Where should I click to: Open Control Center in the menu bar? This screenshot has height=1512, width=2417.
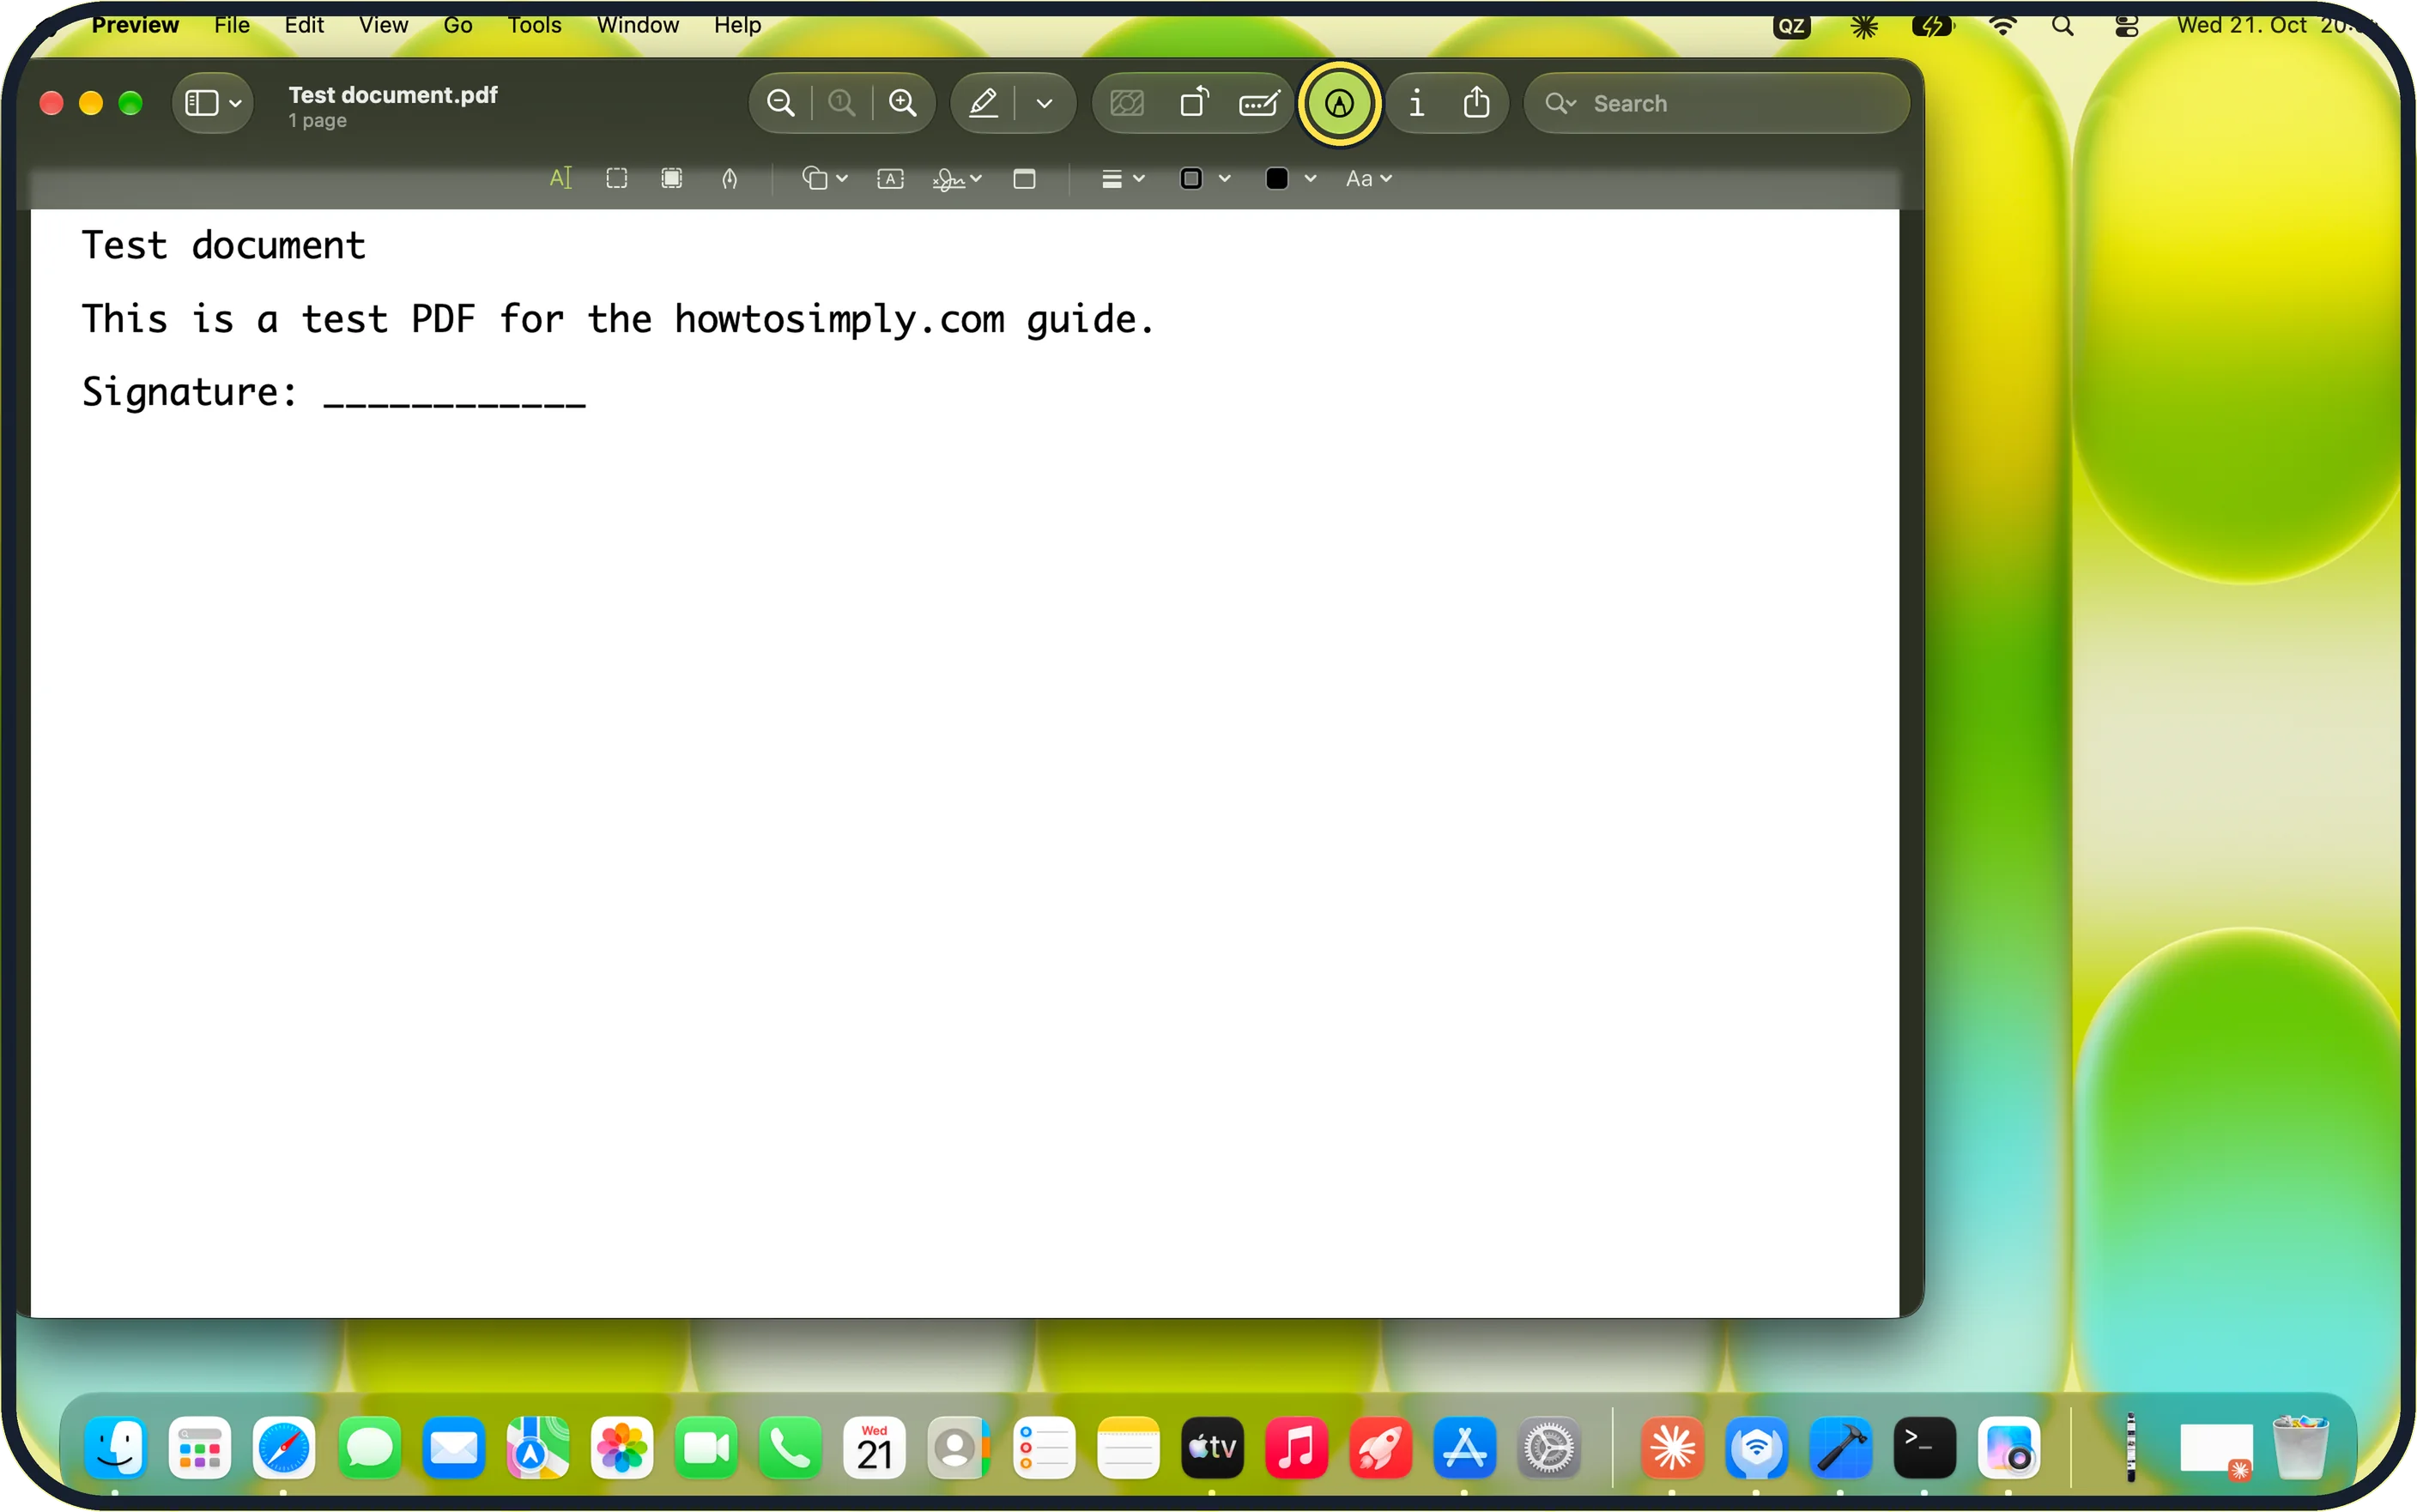coord(2127,26)
